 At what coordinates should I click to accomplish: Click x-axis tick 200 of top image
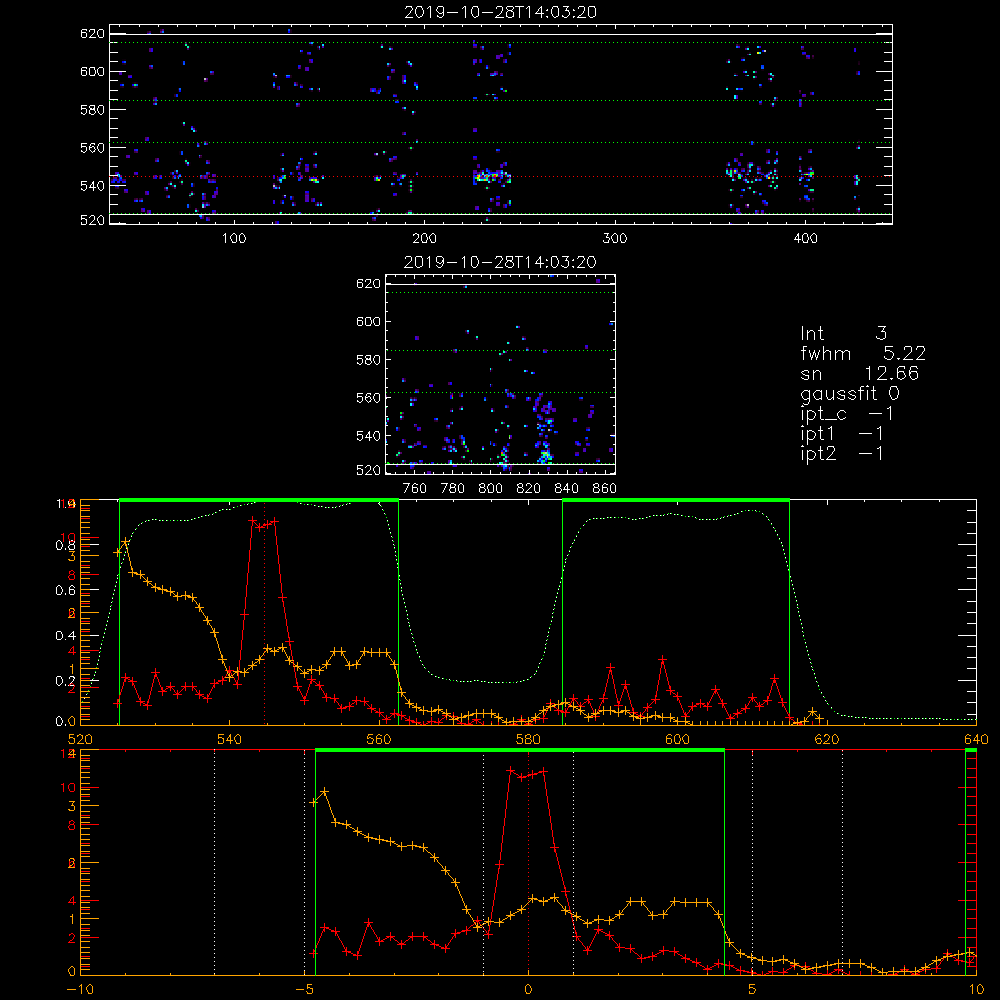tap(424, 239)
